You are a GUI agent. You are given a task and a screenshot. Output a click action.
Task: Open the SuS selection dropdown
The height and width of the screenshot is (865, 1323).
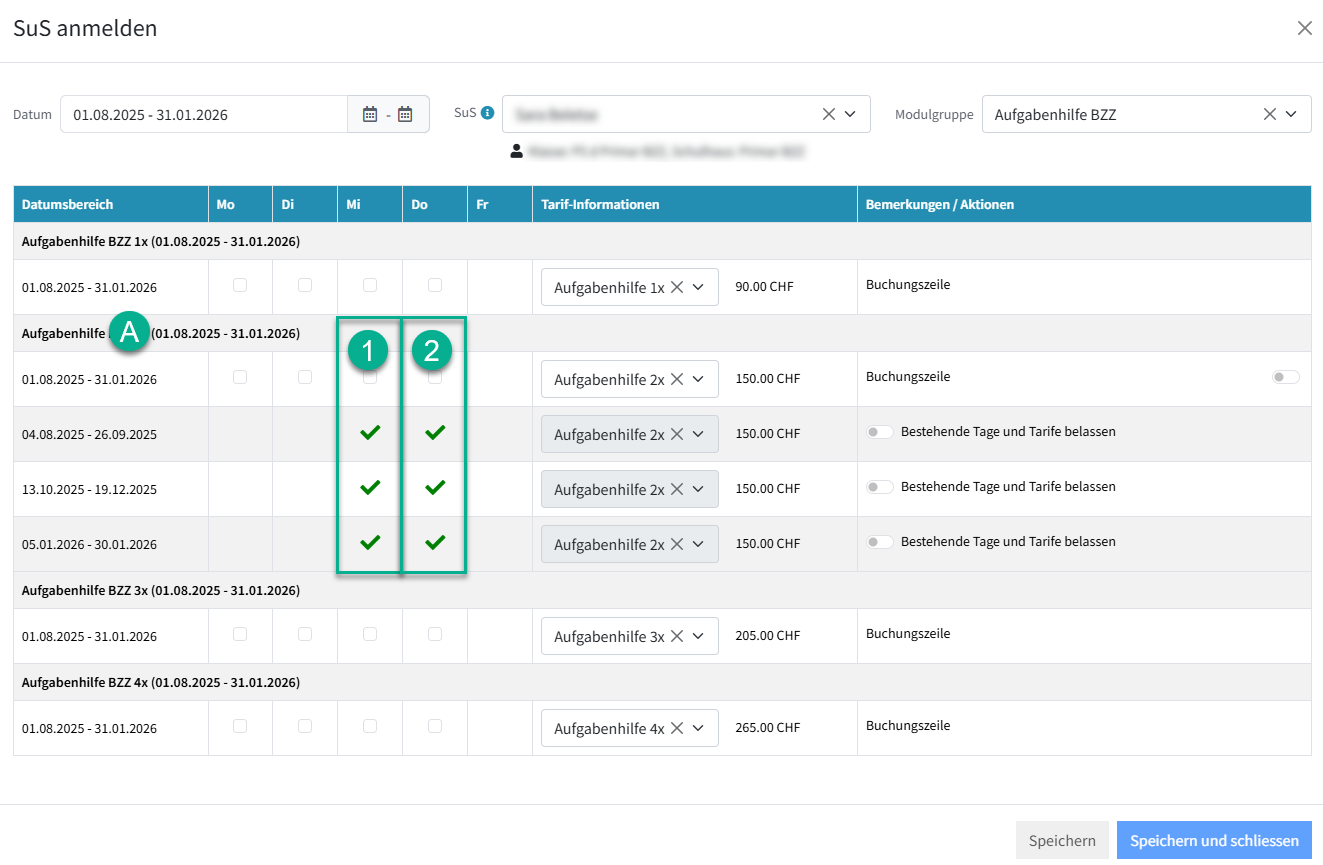(851, 114)
